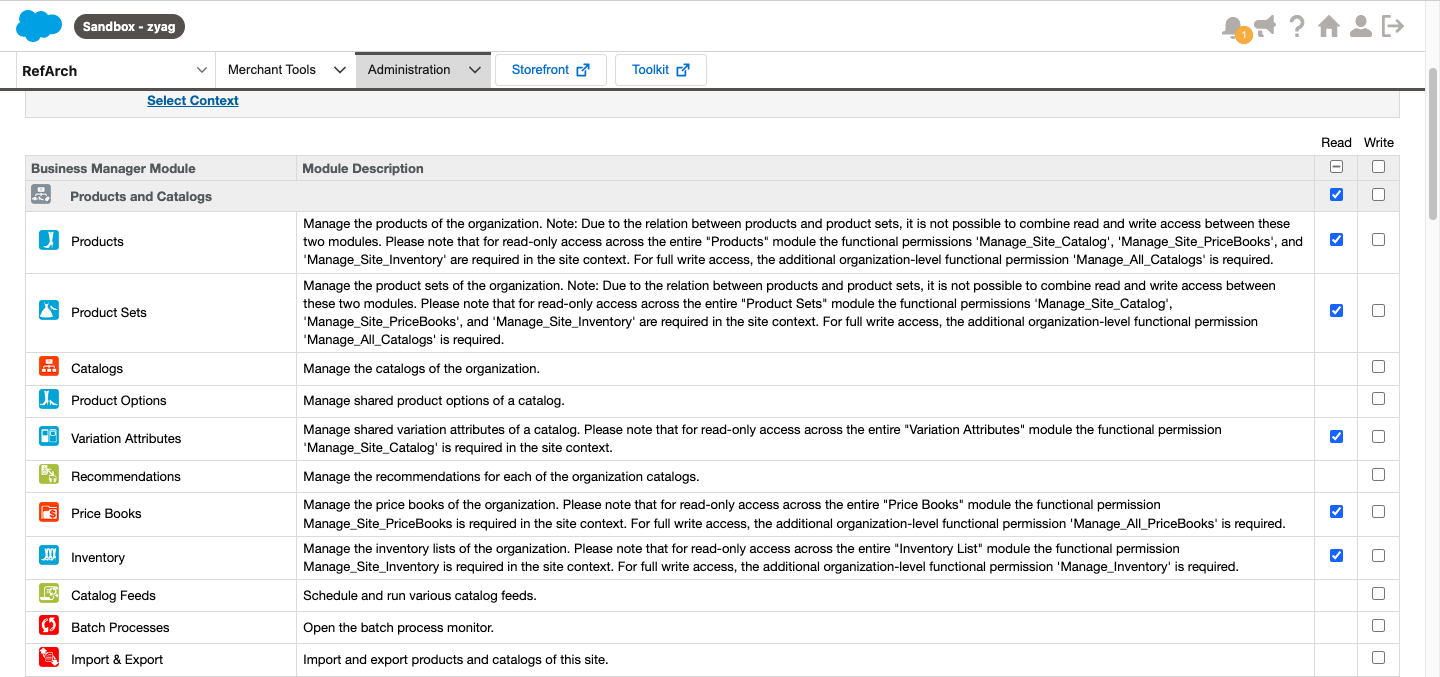Image resolution: width=1440 pixels, height=677 pixels.
Task: Enable Write checkbox for Catalogs
Action: pos(1378,367)
